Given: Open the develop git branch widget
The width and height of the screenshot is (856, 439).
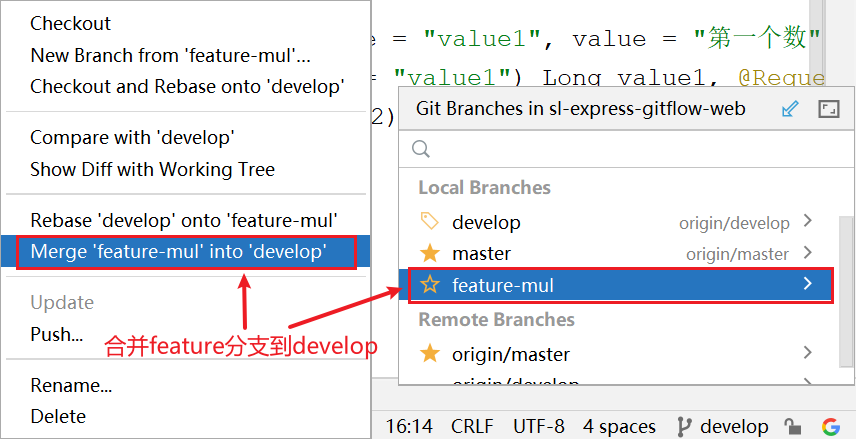Looking at the screenshot, I should (x=722, y=426).
